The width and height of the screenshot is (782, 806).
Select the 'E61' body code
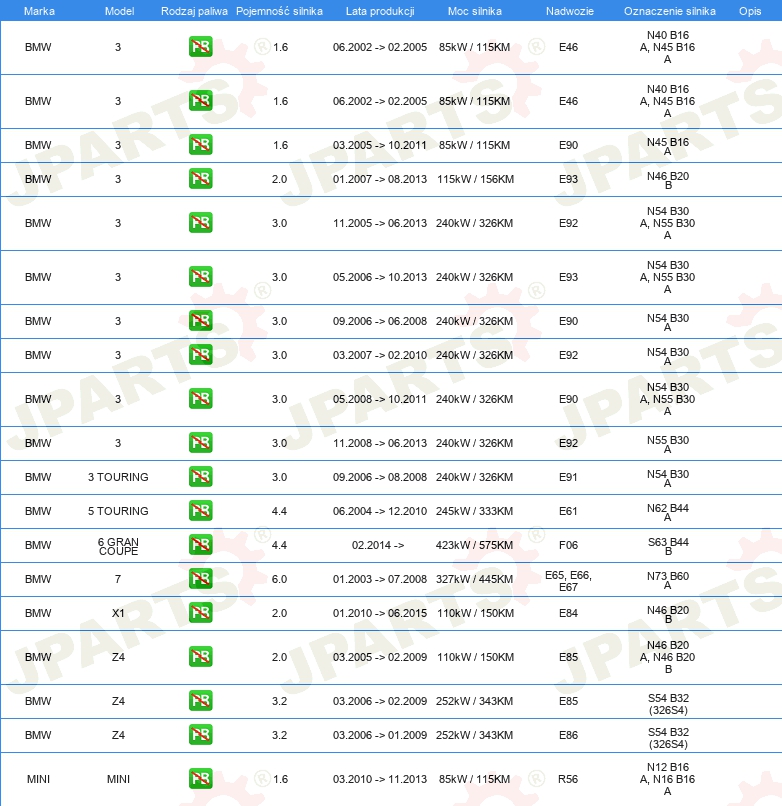568,511
